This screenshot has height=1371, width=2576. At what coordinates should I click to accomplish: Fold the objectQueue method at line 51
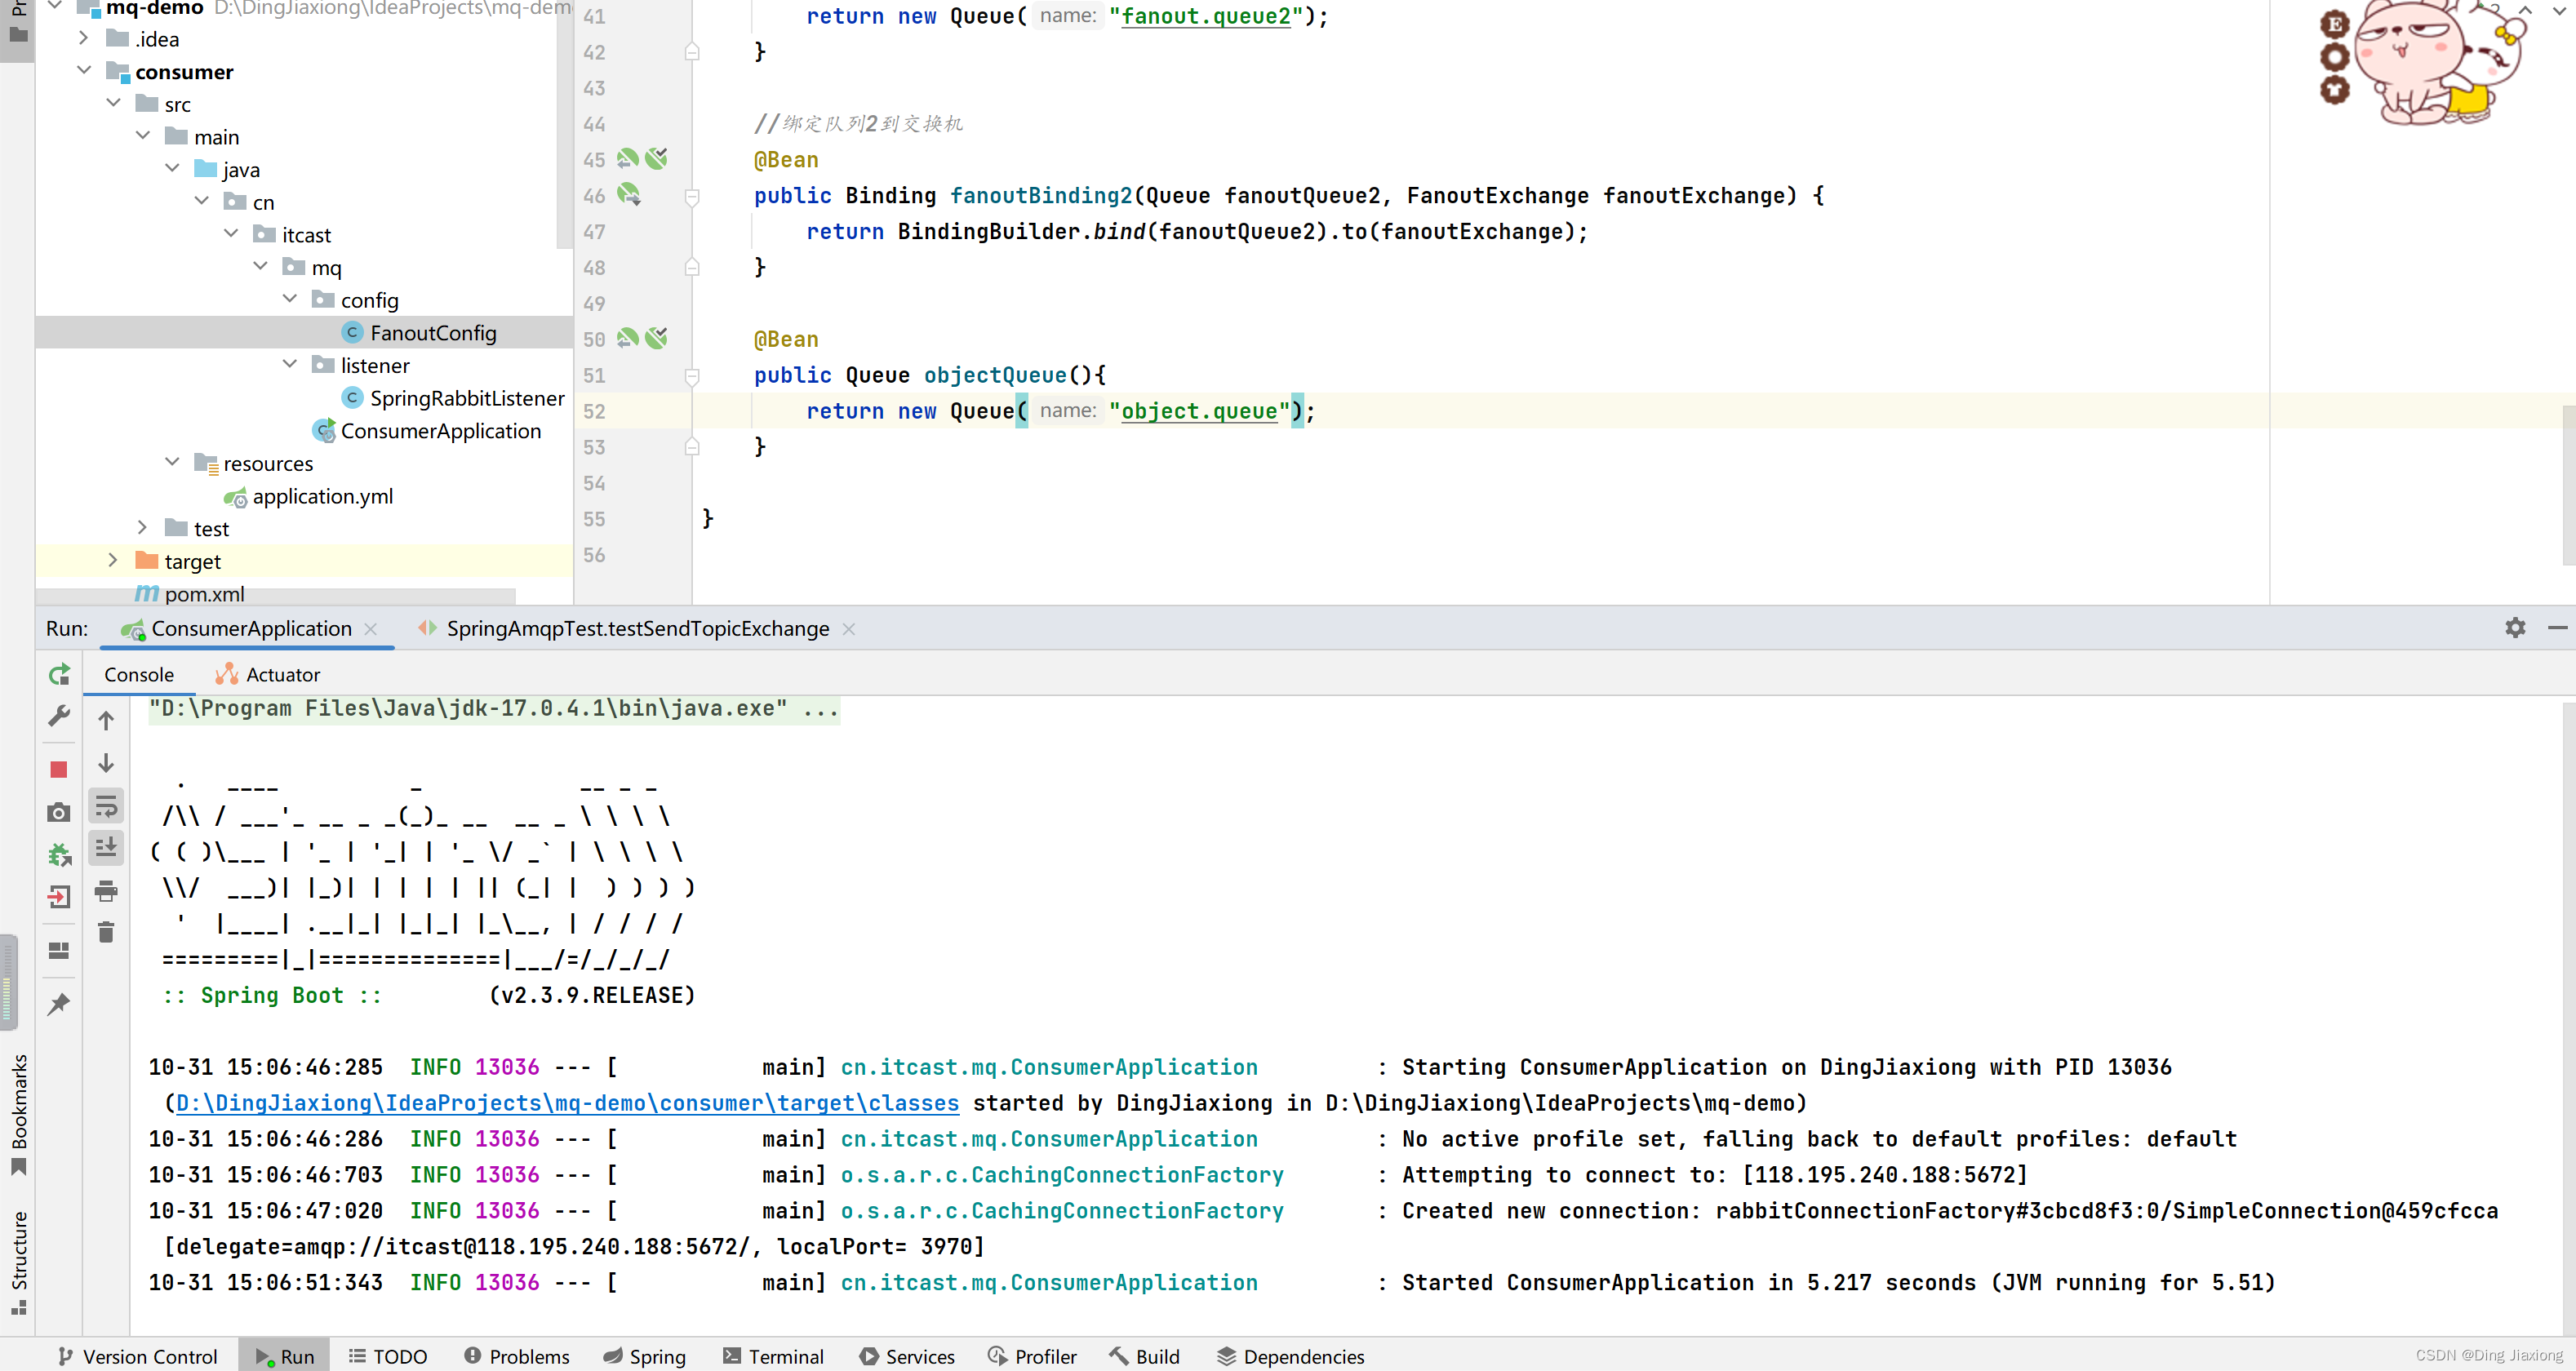pos(692,376)
